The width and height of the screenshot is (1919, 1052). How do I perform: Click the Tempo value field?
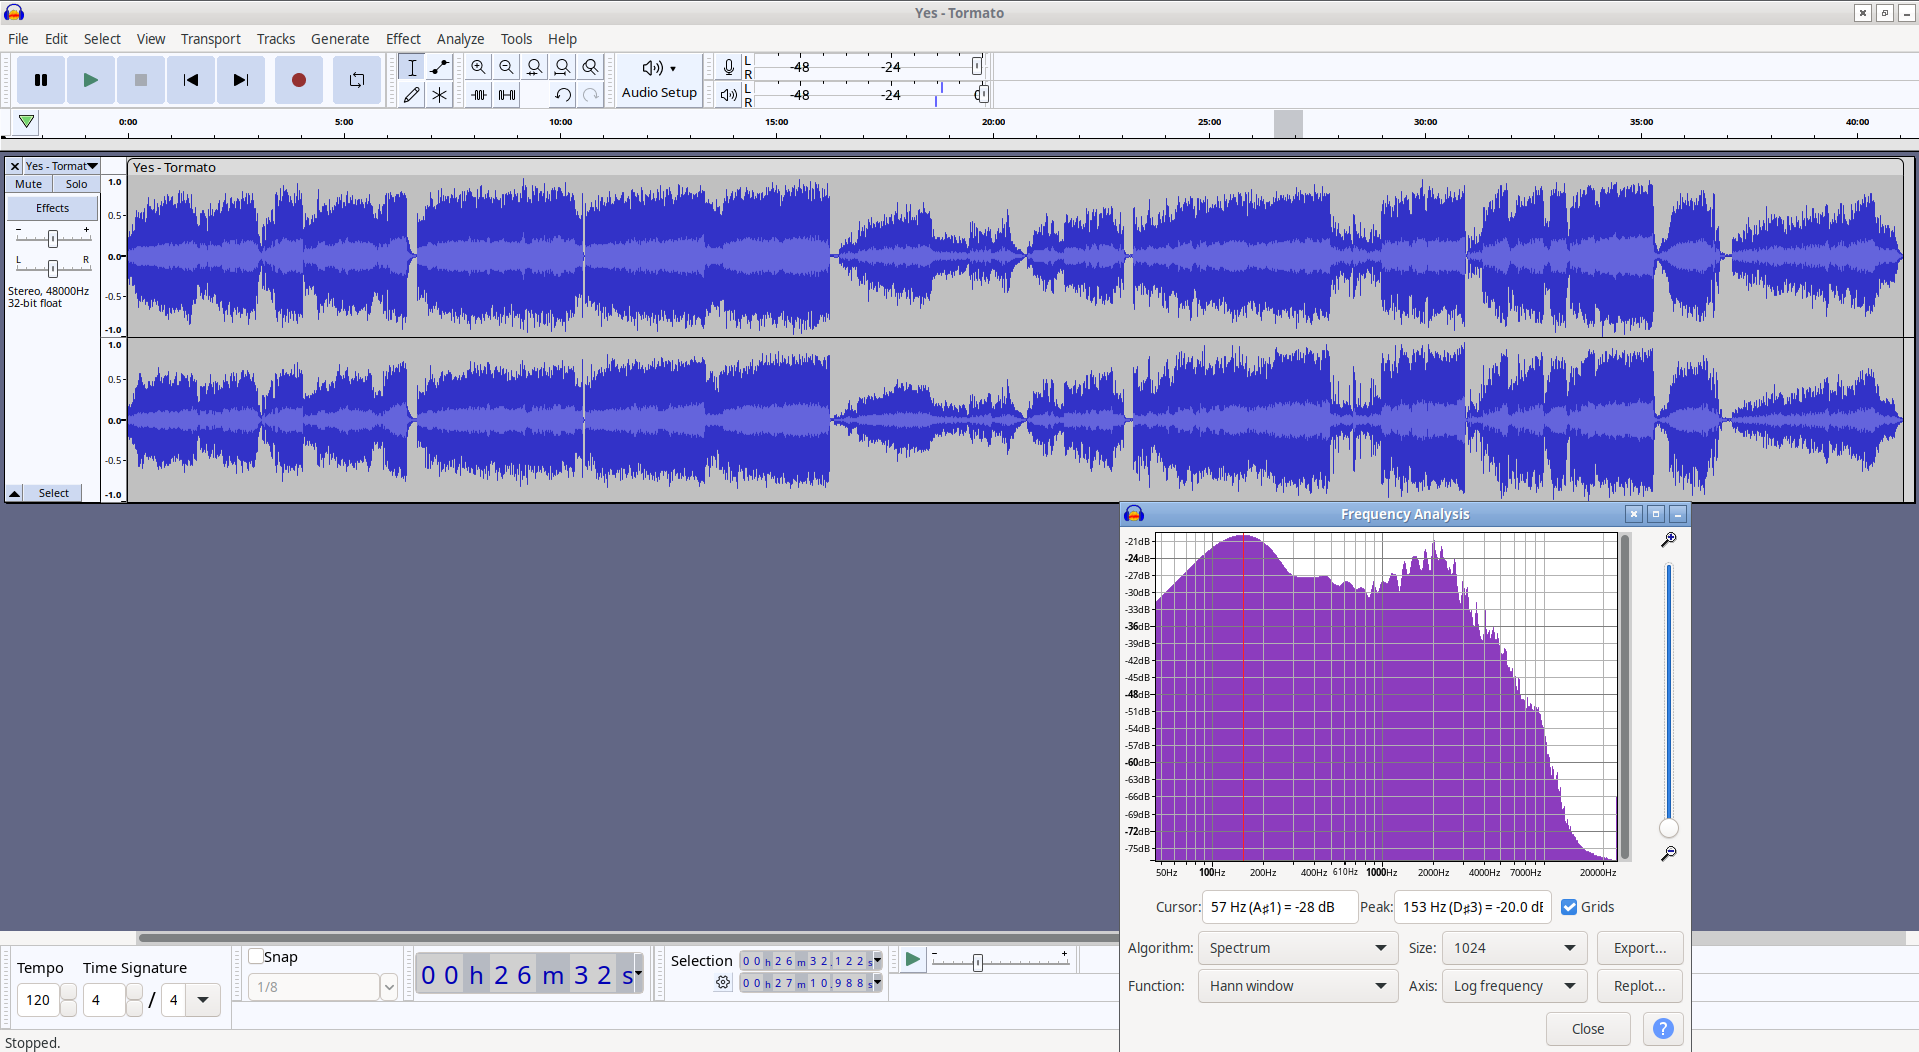[38, 1000]
